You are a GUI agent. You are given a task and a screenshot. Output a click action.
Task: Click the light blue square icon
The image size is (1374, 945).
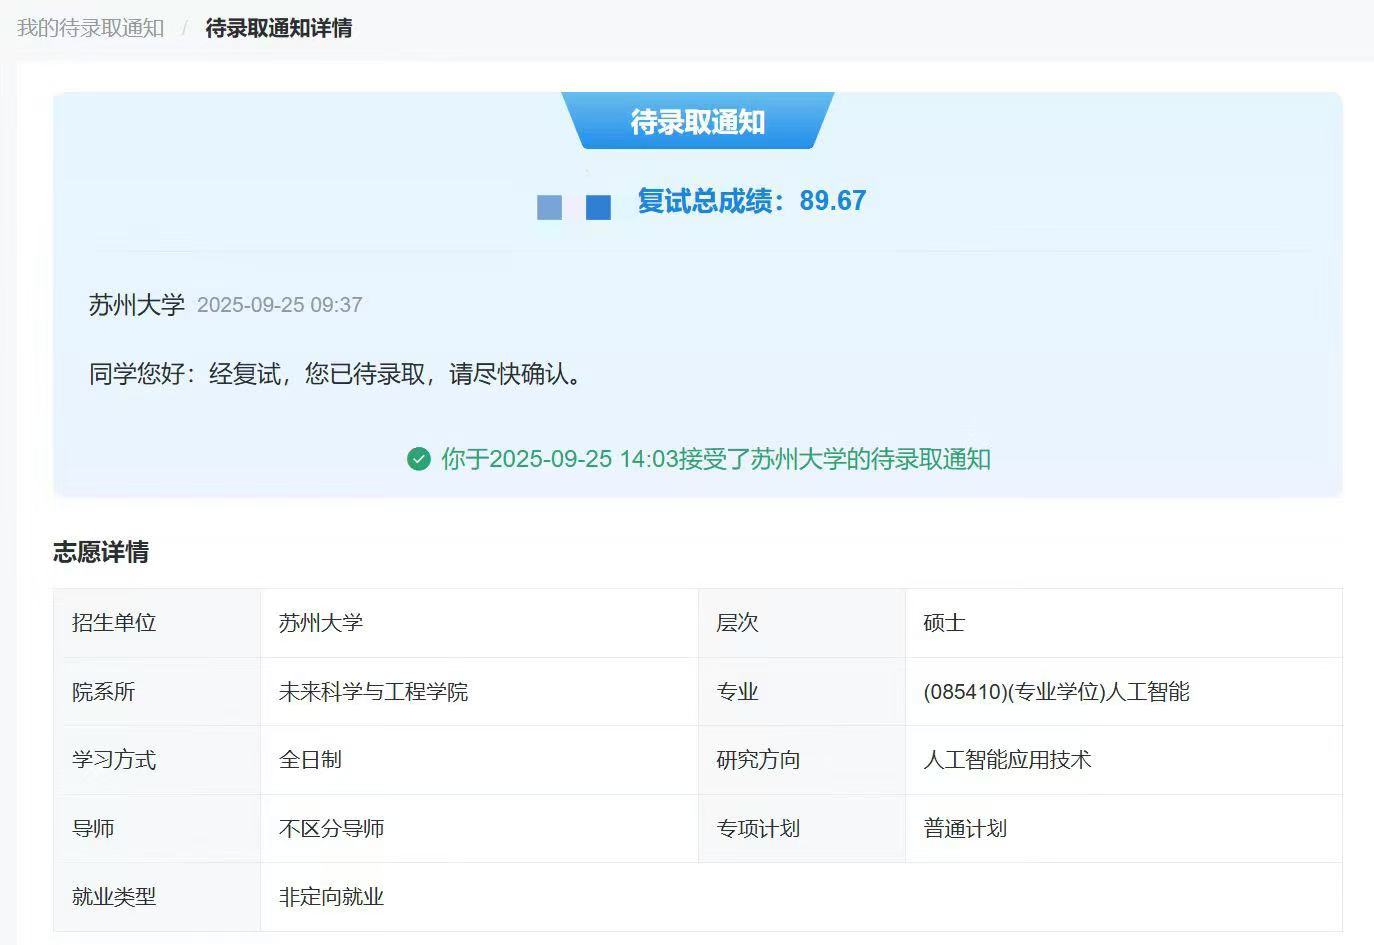coord(549,207)
